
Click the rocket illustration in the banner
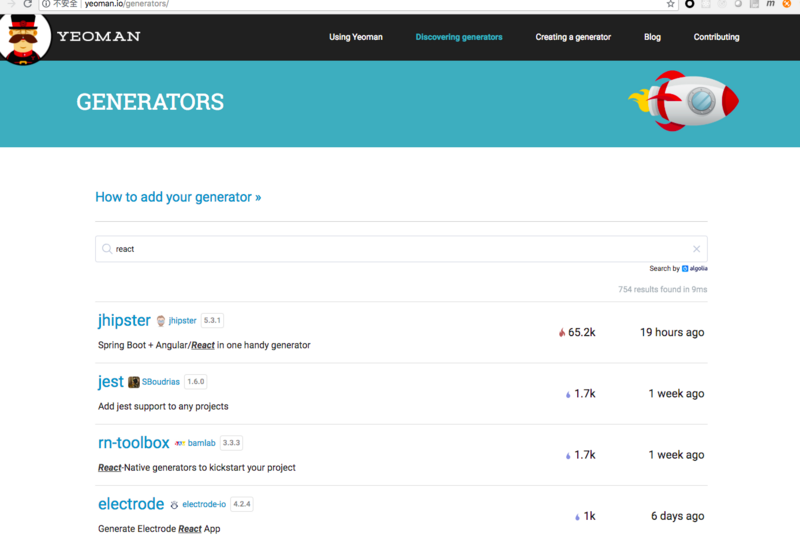pyautogui.click(x=684, y=101)
